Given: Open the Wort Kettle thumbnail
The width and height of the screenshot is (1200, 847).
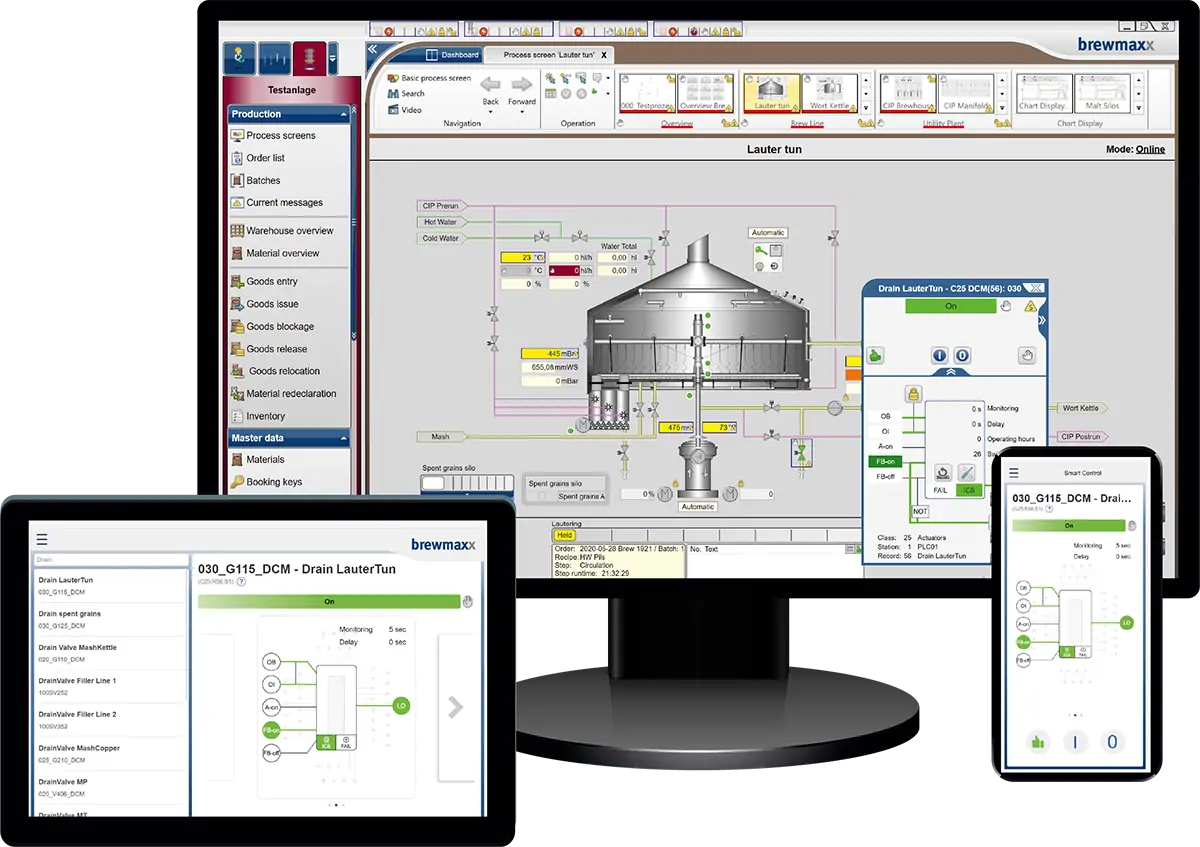Looking at the screenshot, I should tap(829, 93).
